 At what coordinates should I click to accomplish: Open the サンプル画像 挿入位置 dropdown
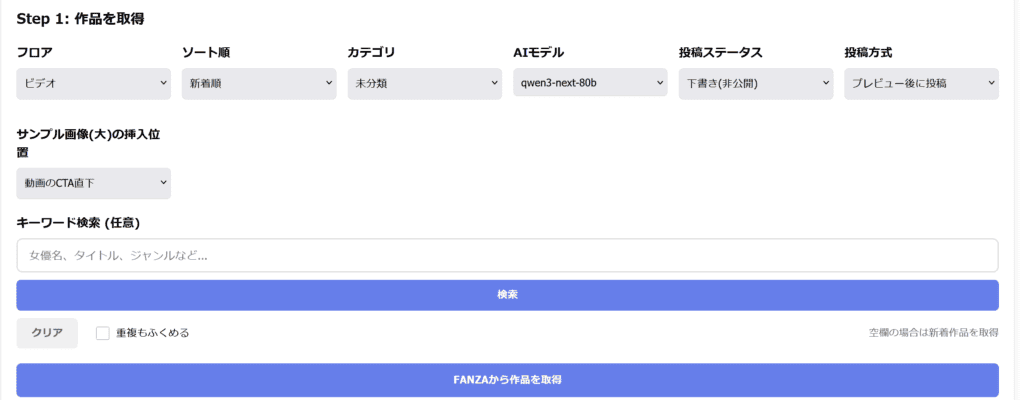(93, 183)
